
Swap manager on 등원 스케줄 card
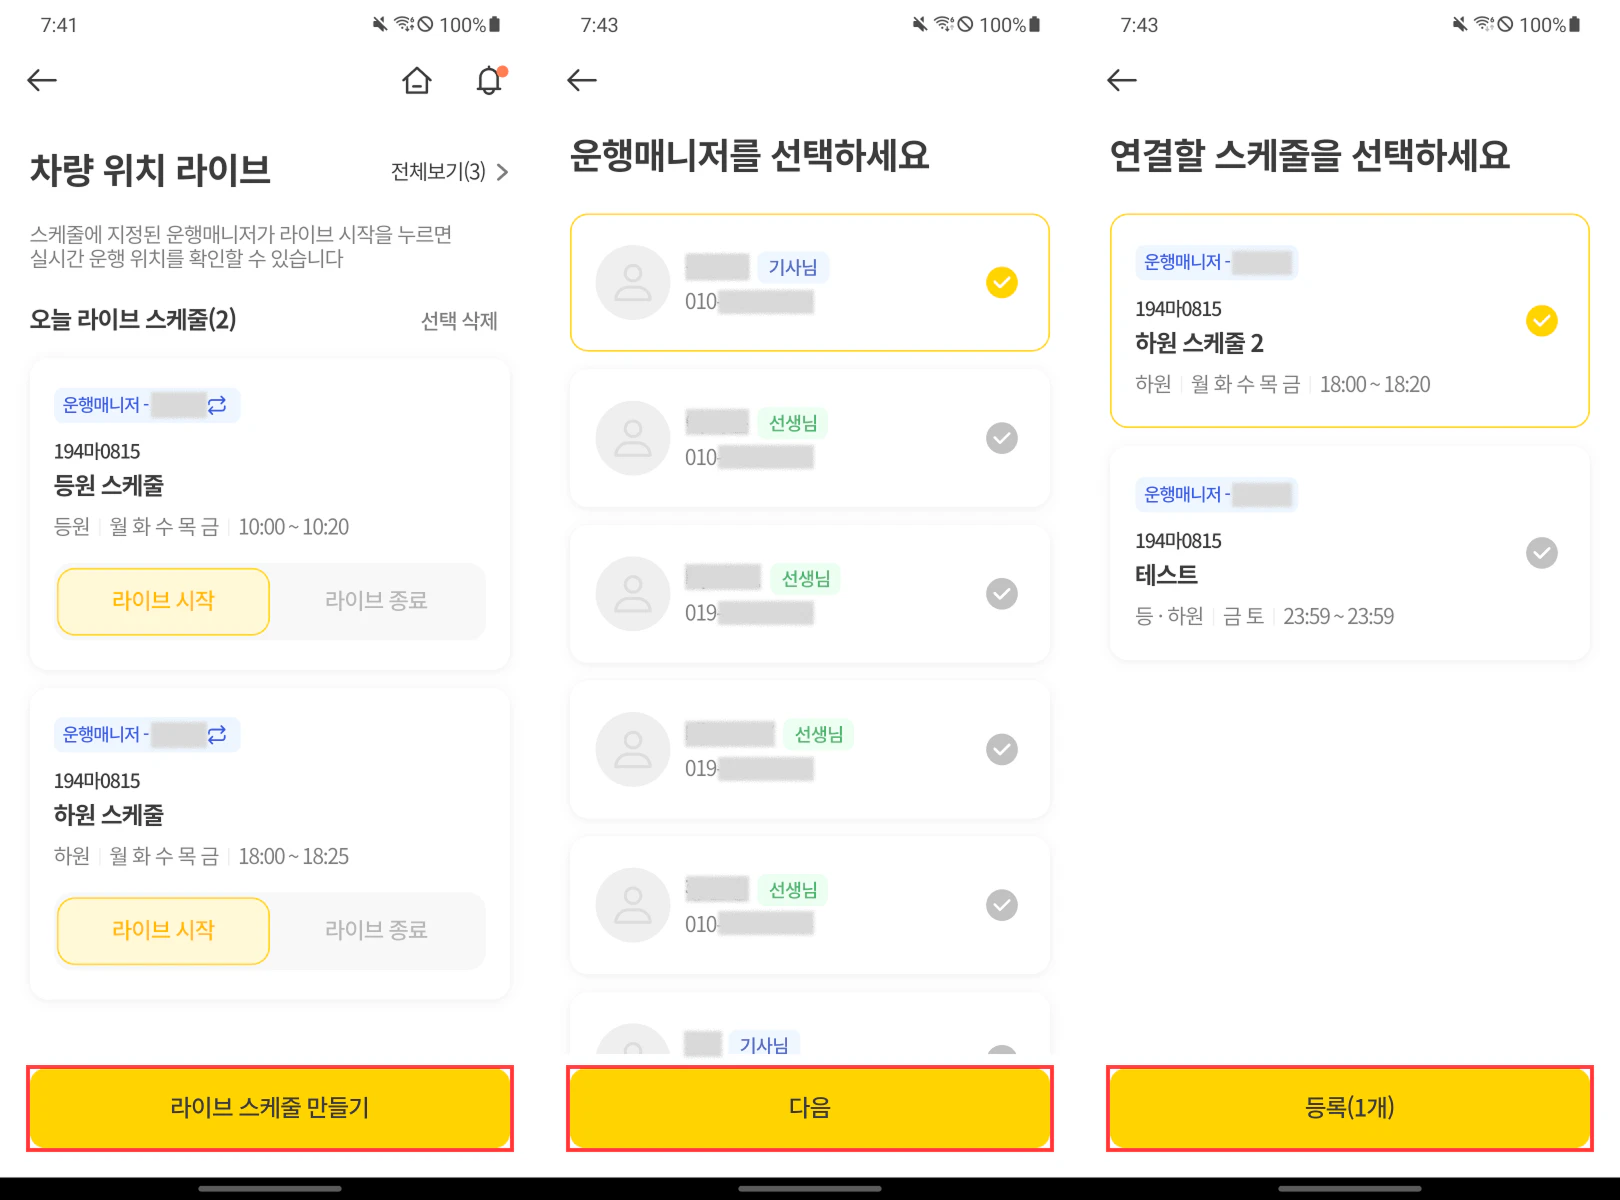(217, 405)
